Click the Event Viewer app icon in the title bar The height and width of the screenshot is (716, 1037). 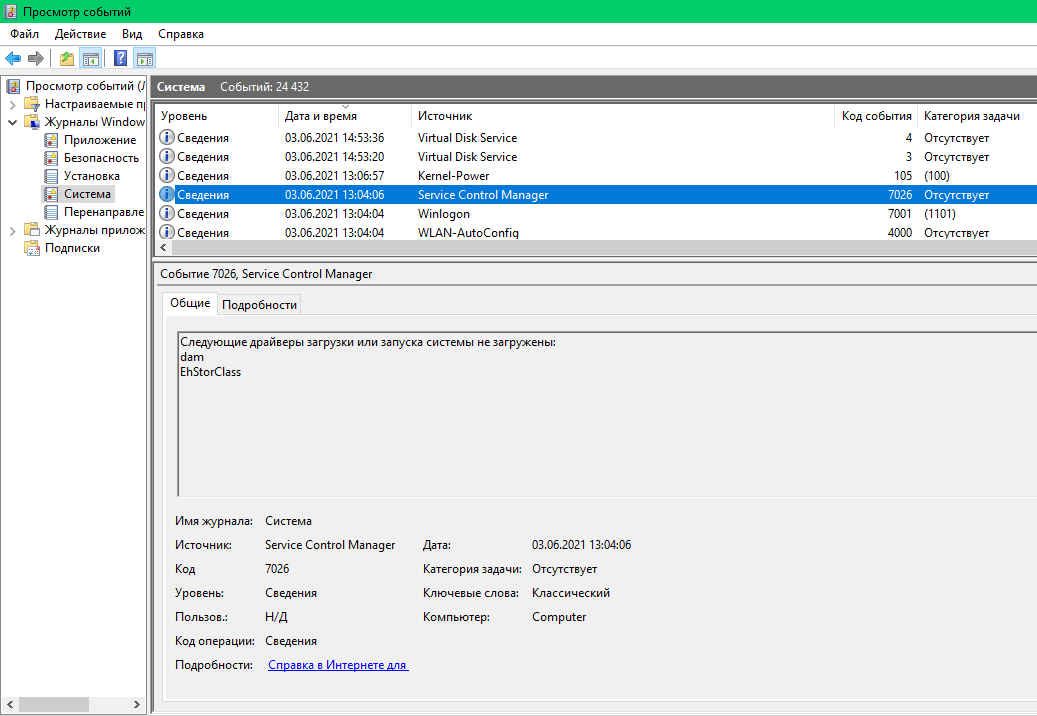(x=11, y=11)
